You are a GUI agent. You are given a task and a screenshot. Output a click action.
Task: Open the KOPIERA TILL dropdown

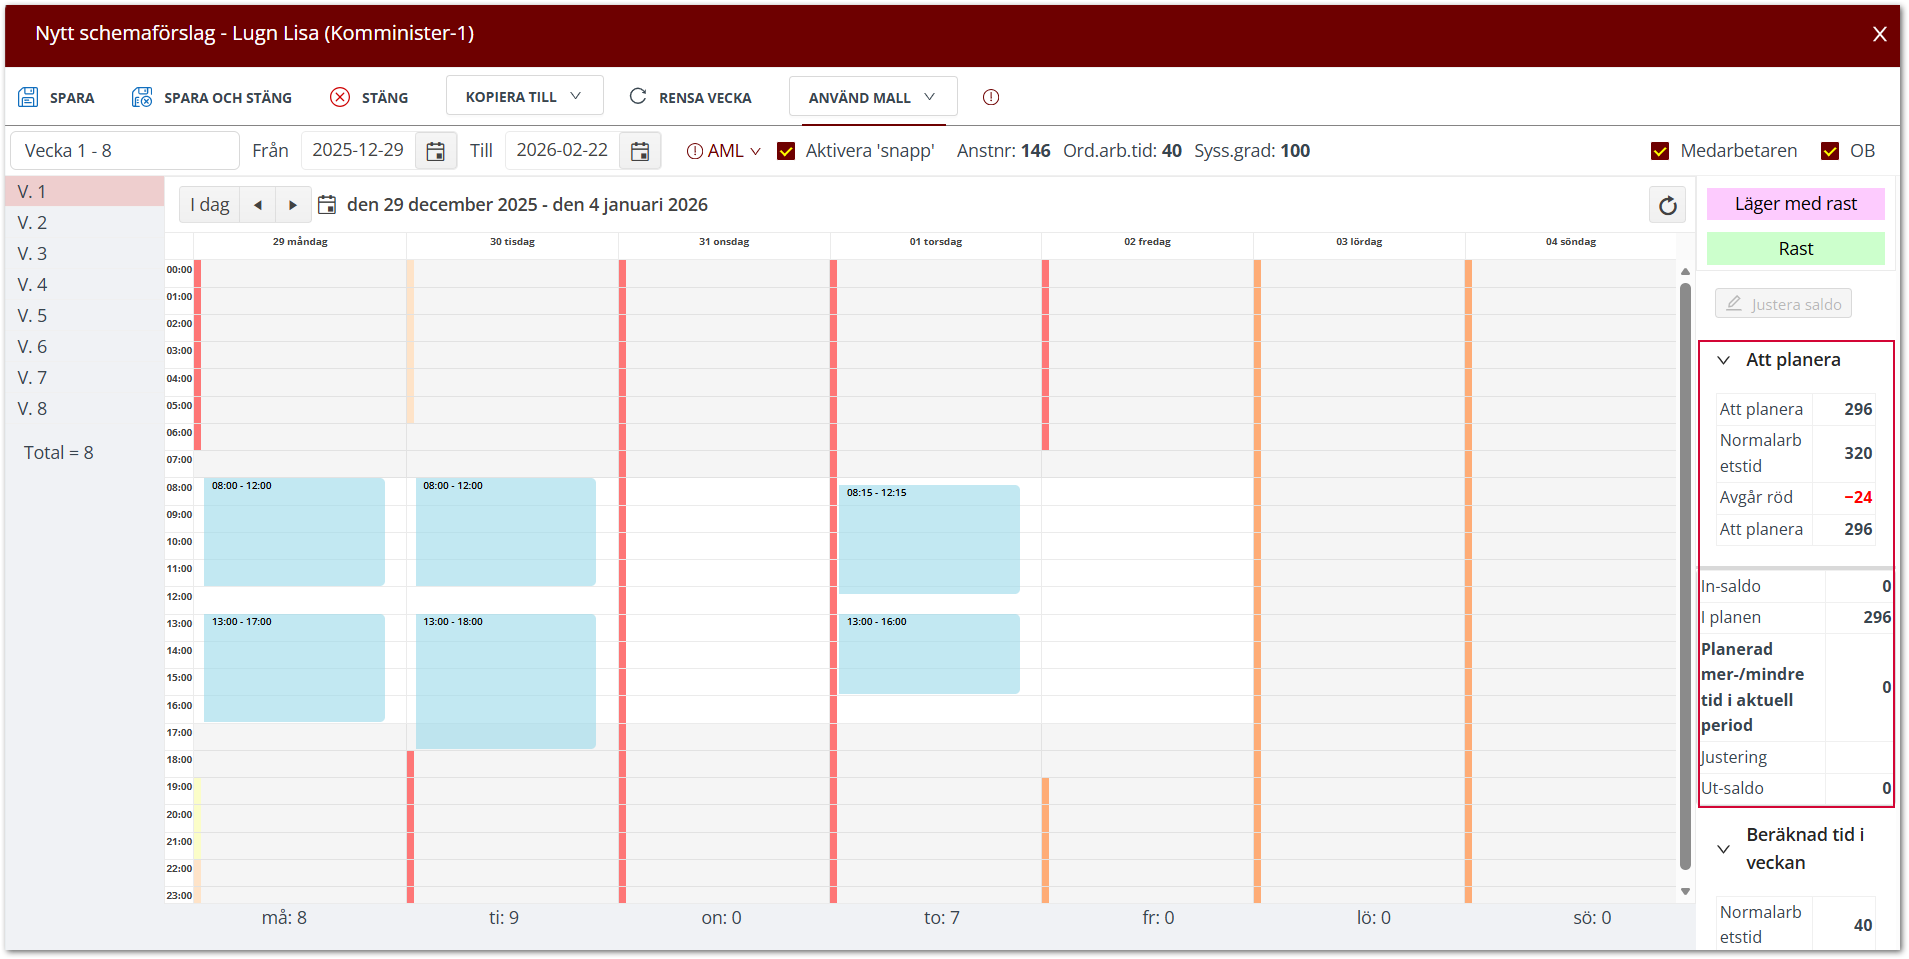pyautogui.click(x=524, y=96)
